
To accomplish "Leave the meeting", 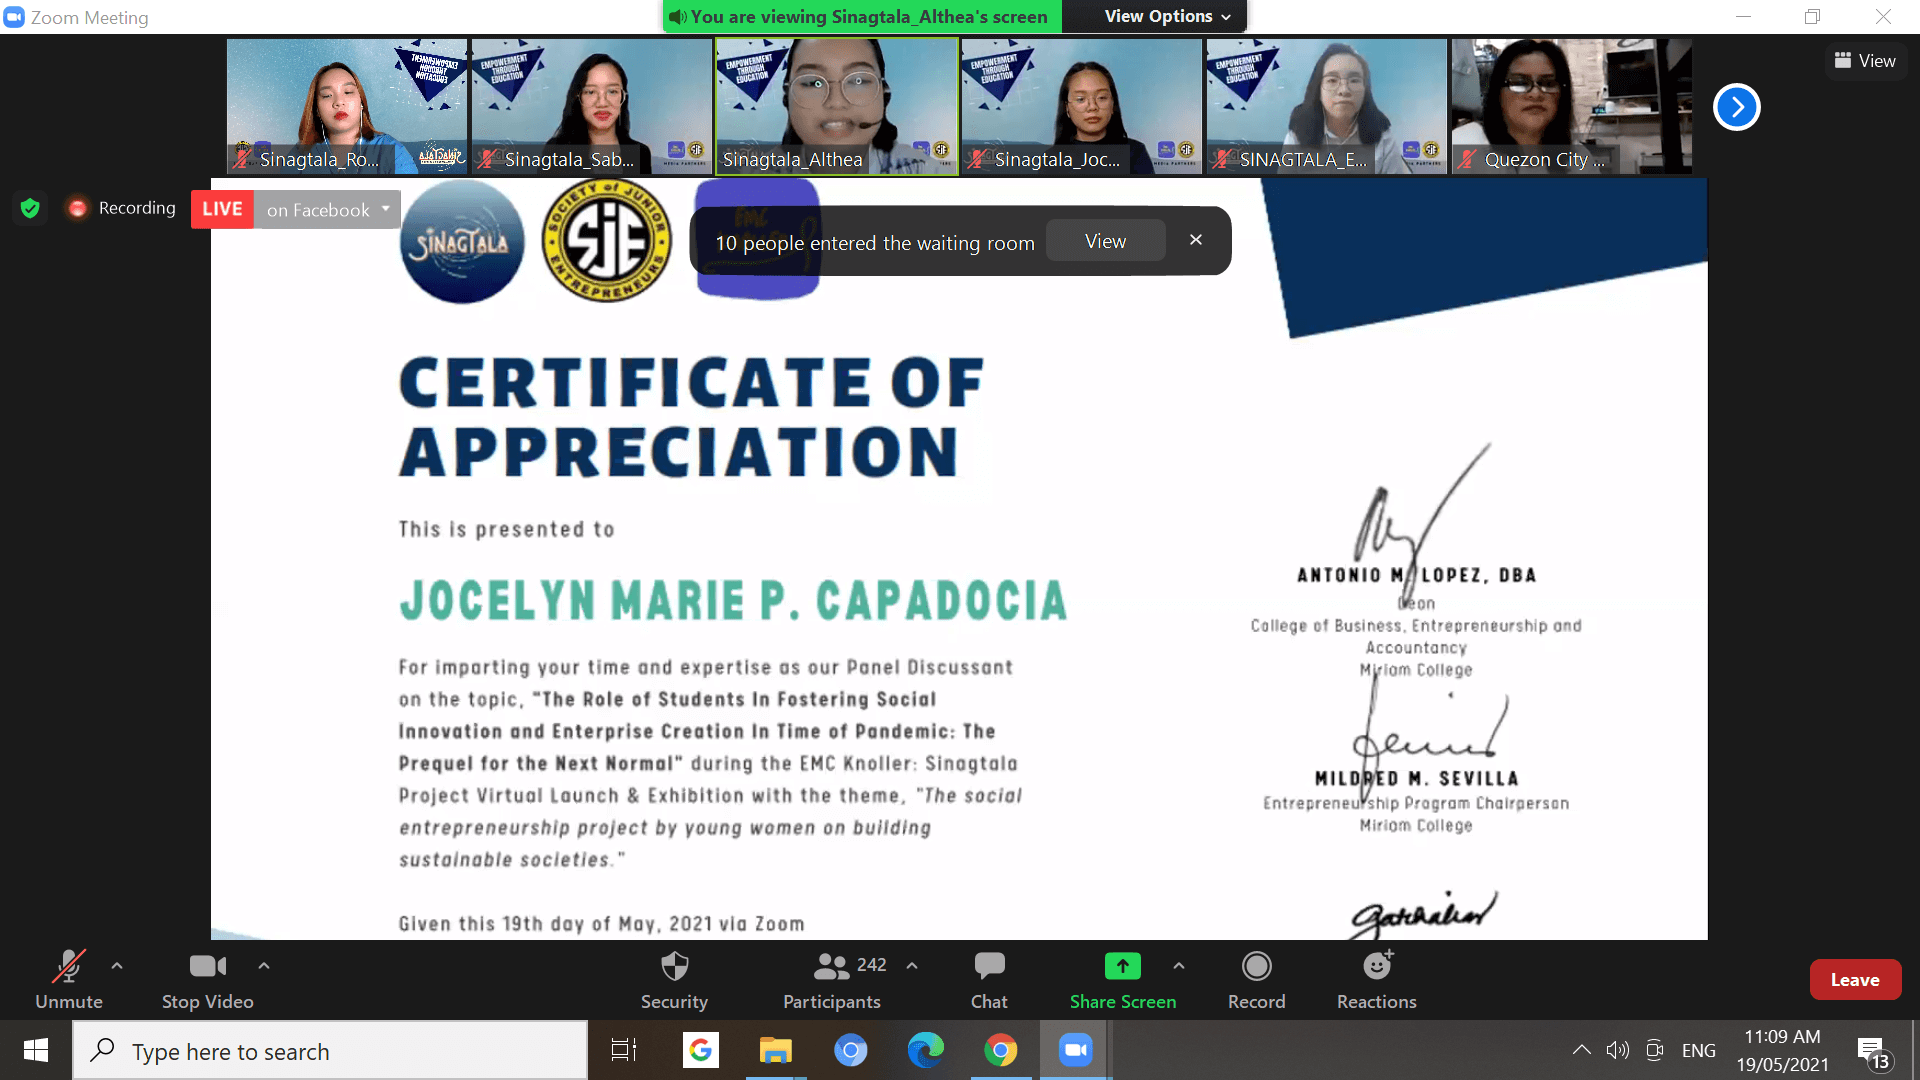I will (x=1855, y=980).
